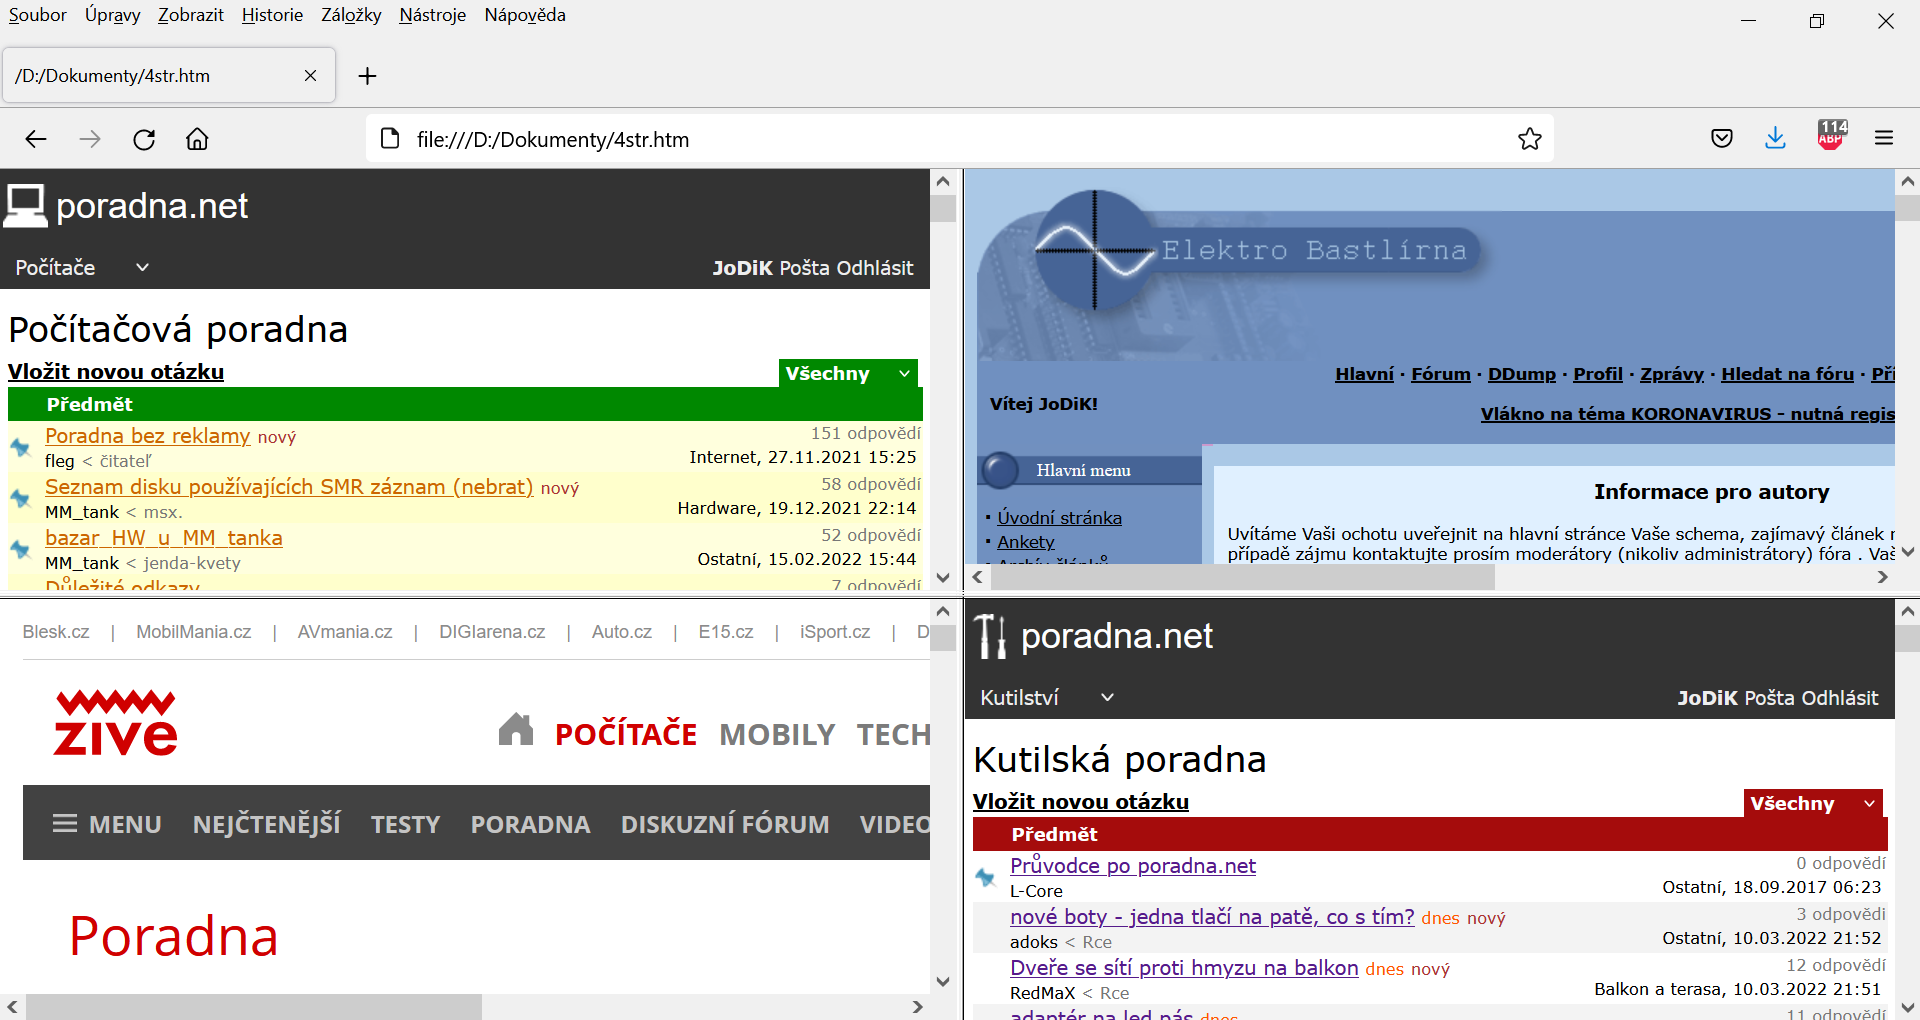Image resolution: width=1920 pixels, height=1020 pixels.
Task: Bookmark this page with the star icon
Action: [1530, 139]
